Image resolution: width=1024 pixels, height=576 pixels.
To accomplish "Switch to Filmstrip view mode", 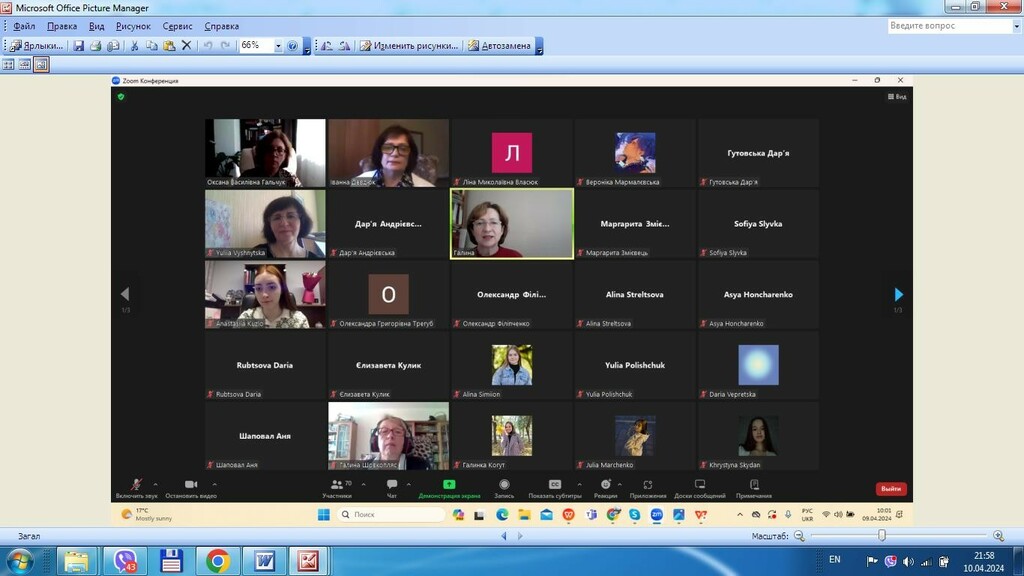I will (x=25, y=64).
